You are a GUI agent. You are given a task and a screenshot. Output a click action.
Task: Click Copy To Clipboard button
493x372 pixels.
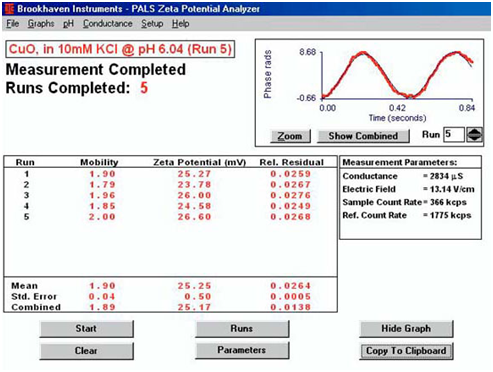pyautogui.click(x=406, y=351)
